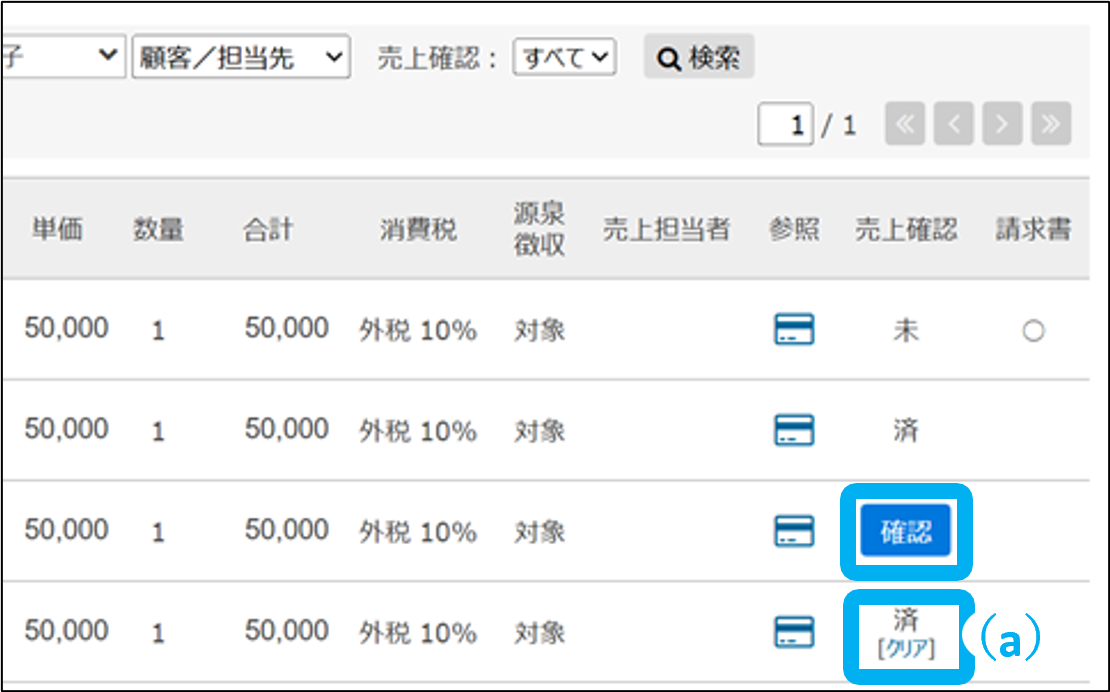Go to previous page arrow

coord(953,125)
